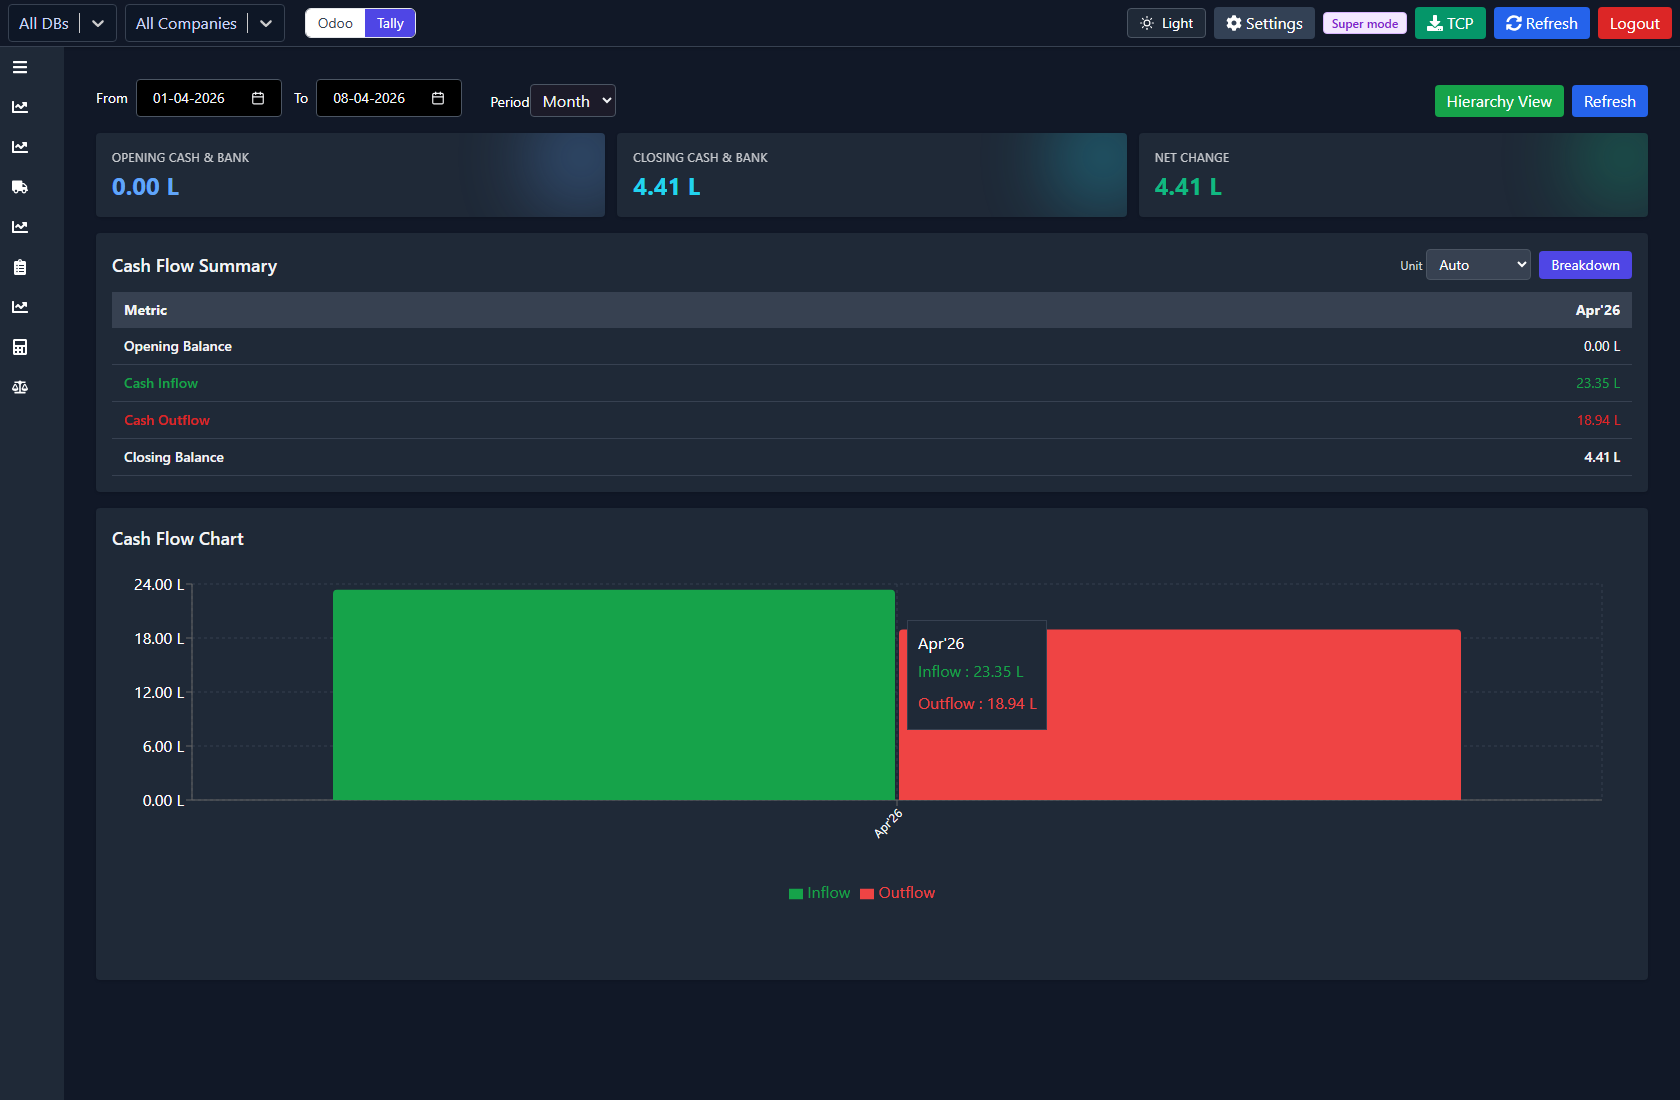Click chart-line icon between truck and clipboard icons

point(20,227)
